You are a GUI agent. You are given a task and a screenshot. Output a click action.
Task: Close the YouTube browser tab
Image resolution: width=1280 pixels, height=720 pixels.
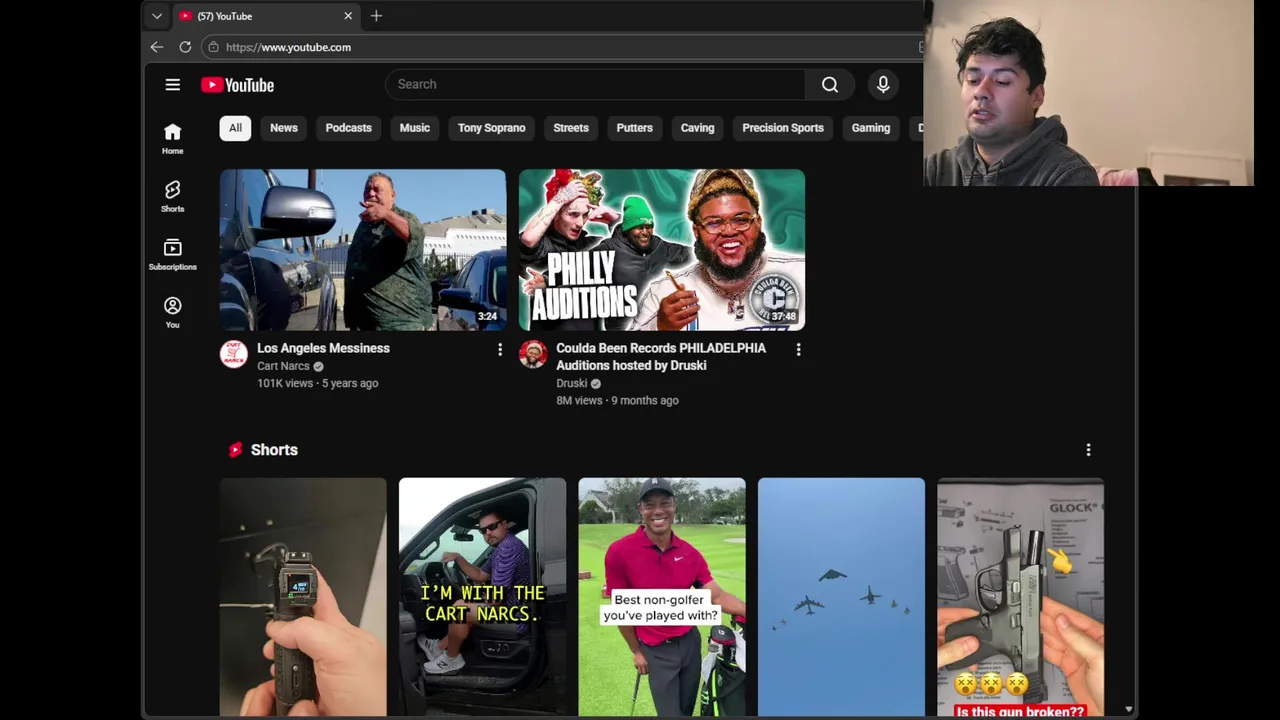click(348, 16)
